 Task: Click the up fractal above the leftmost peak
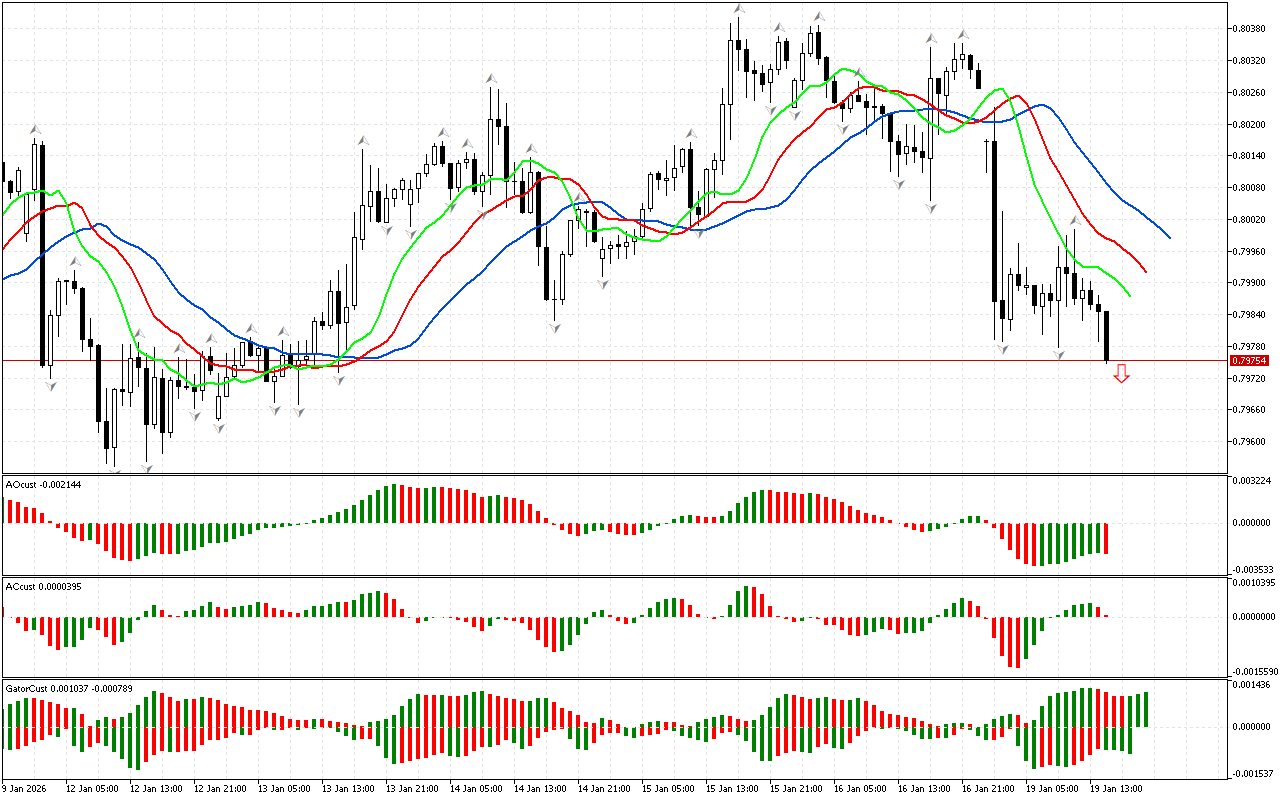(x=35, y=129)
